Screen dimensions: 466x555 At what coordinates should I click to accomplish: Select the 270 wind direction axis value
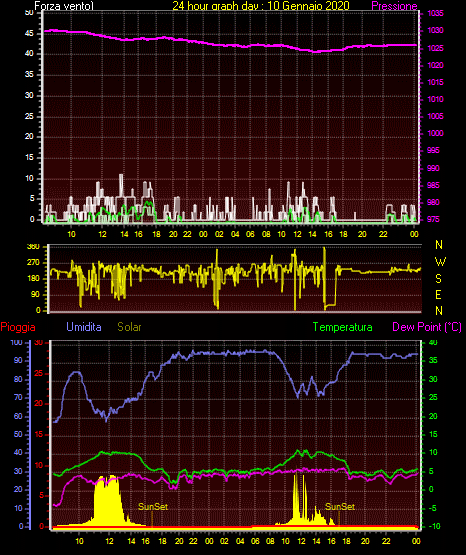[x=33, y=263]
